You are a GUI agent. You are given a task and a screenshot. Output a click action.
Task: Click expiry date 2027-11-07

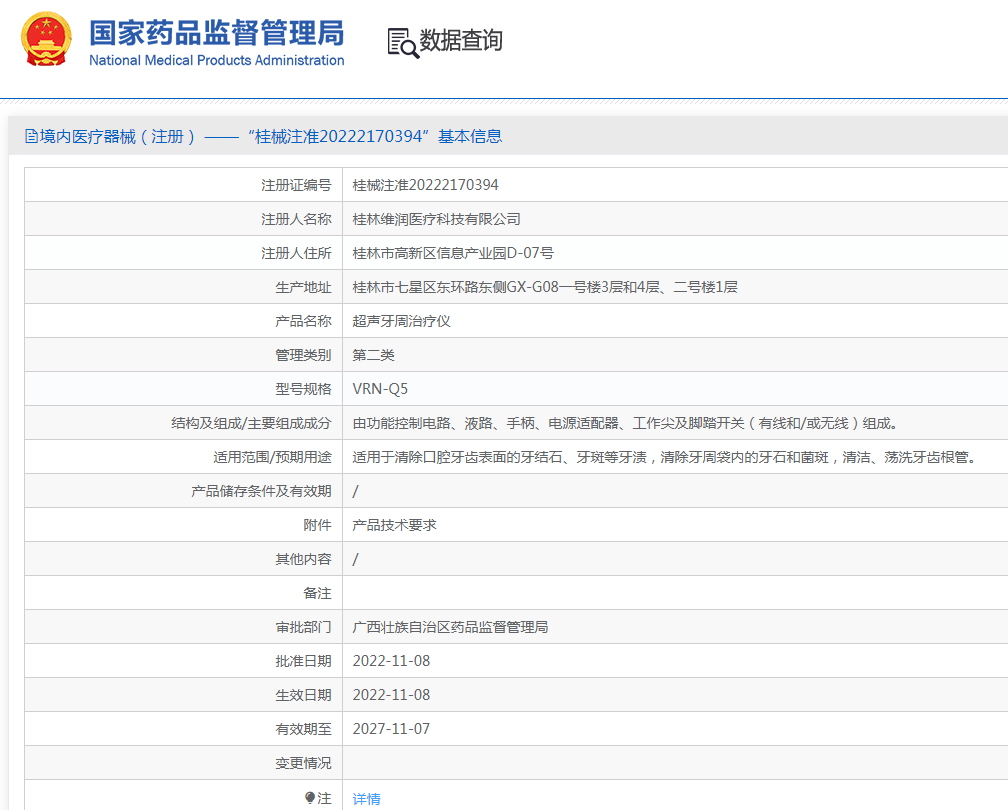click(392, 729)
